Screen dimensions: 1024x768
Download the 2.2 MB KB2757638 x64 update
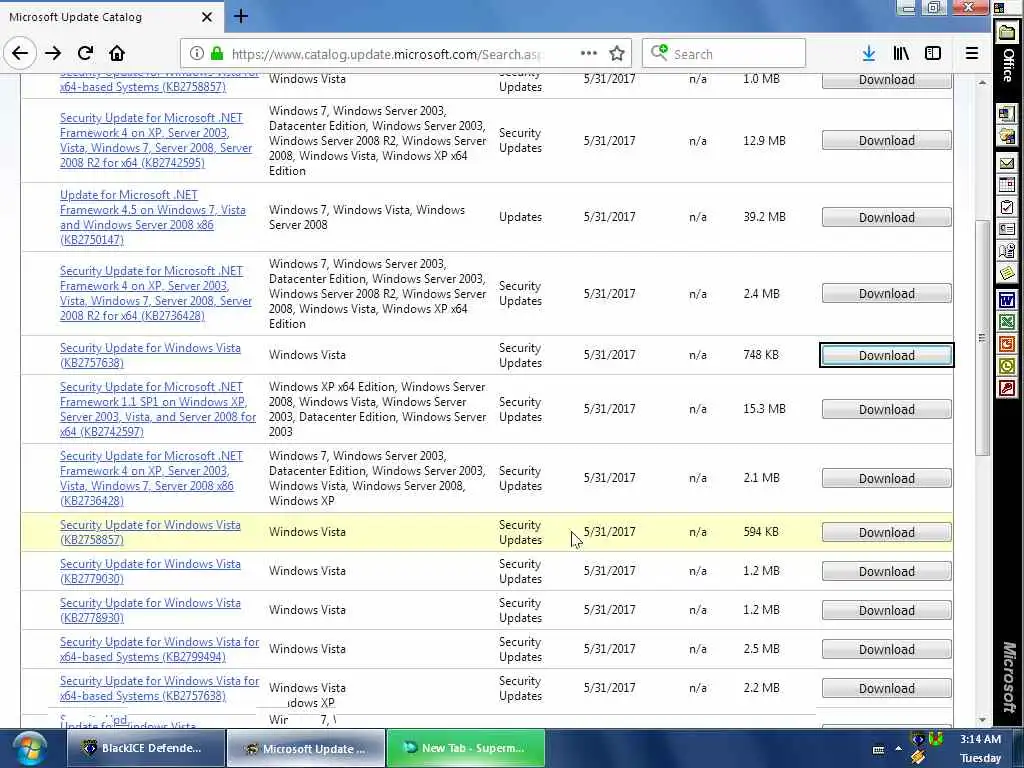tap(886, 688)
